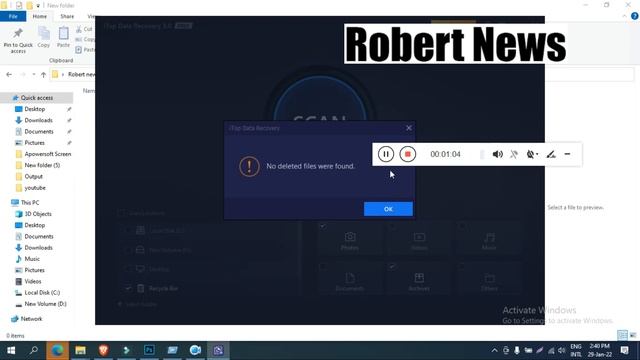This screenshot has width=640, height=360.
Task: Open the screen recorder taskbar icon
Action: point(196,350)
